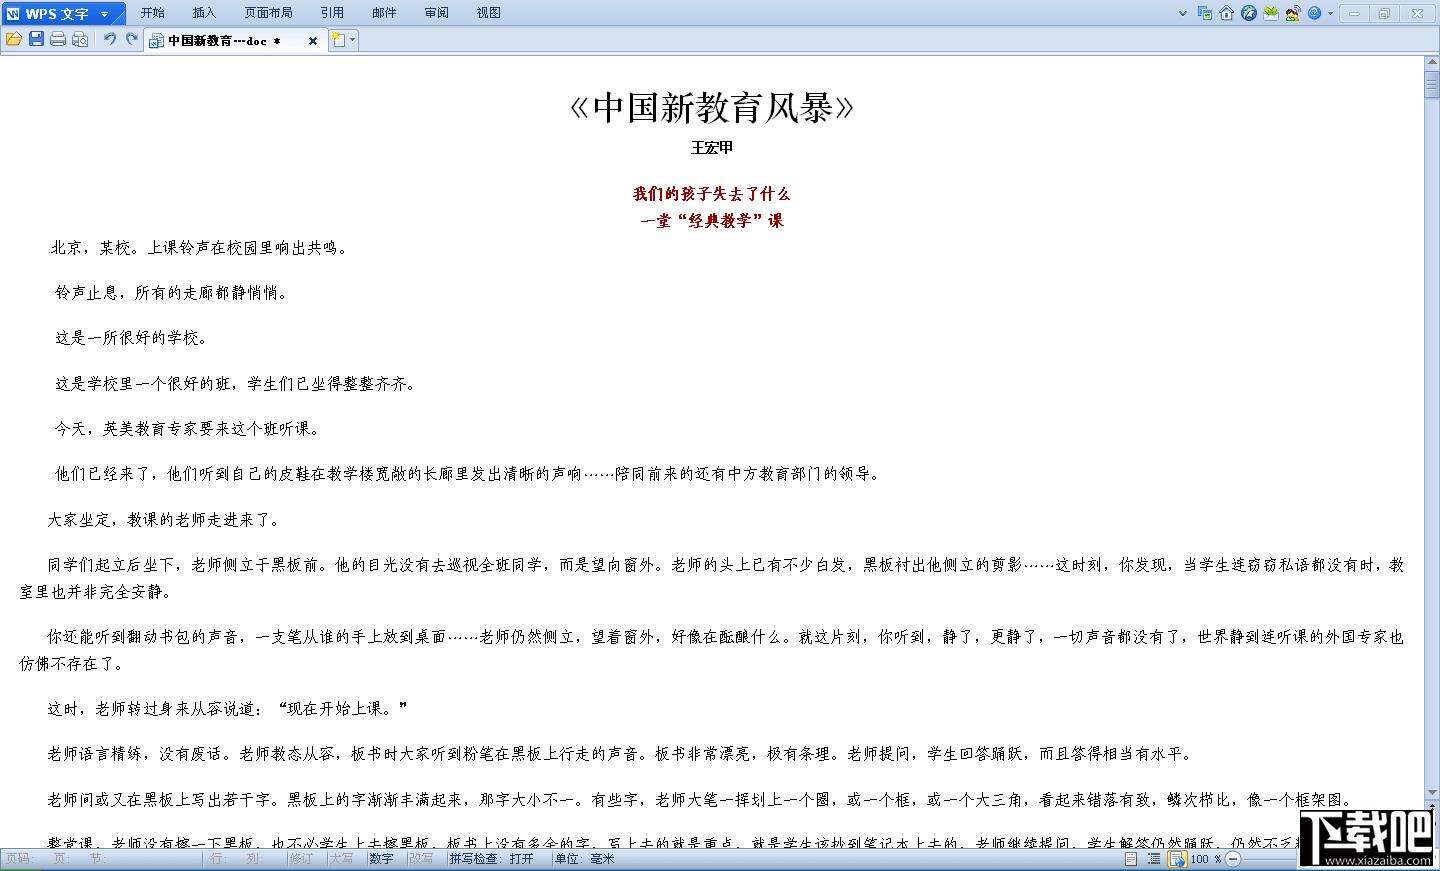Save the document with the Save icon
The image size is (1440, 871).
35,39
